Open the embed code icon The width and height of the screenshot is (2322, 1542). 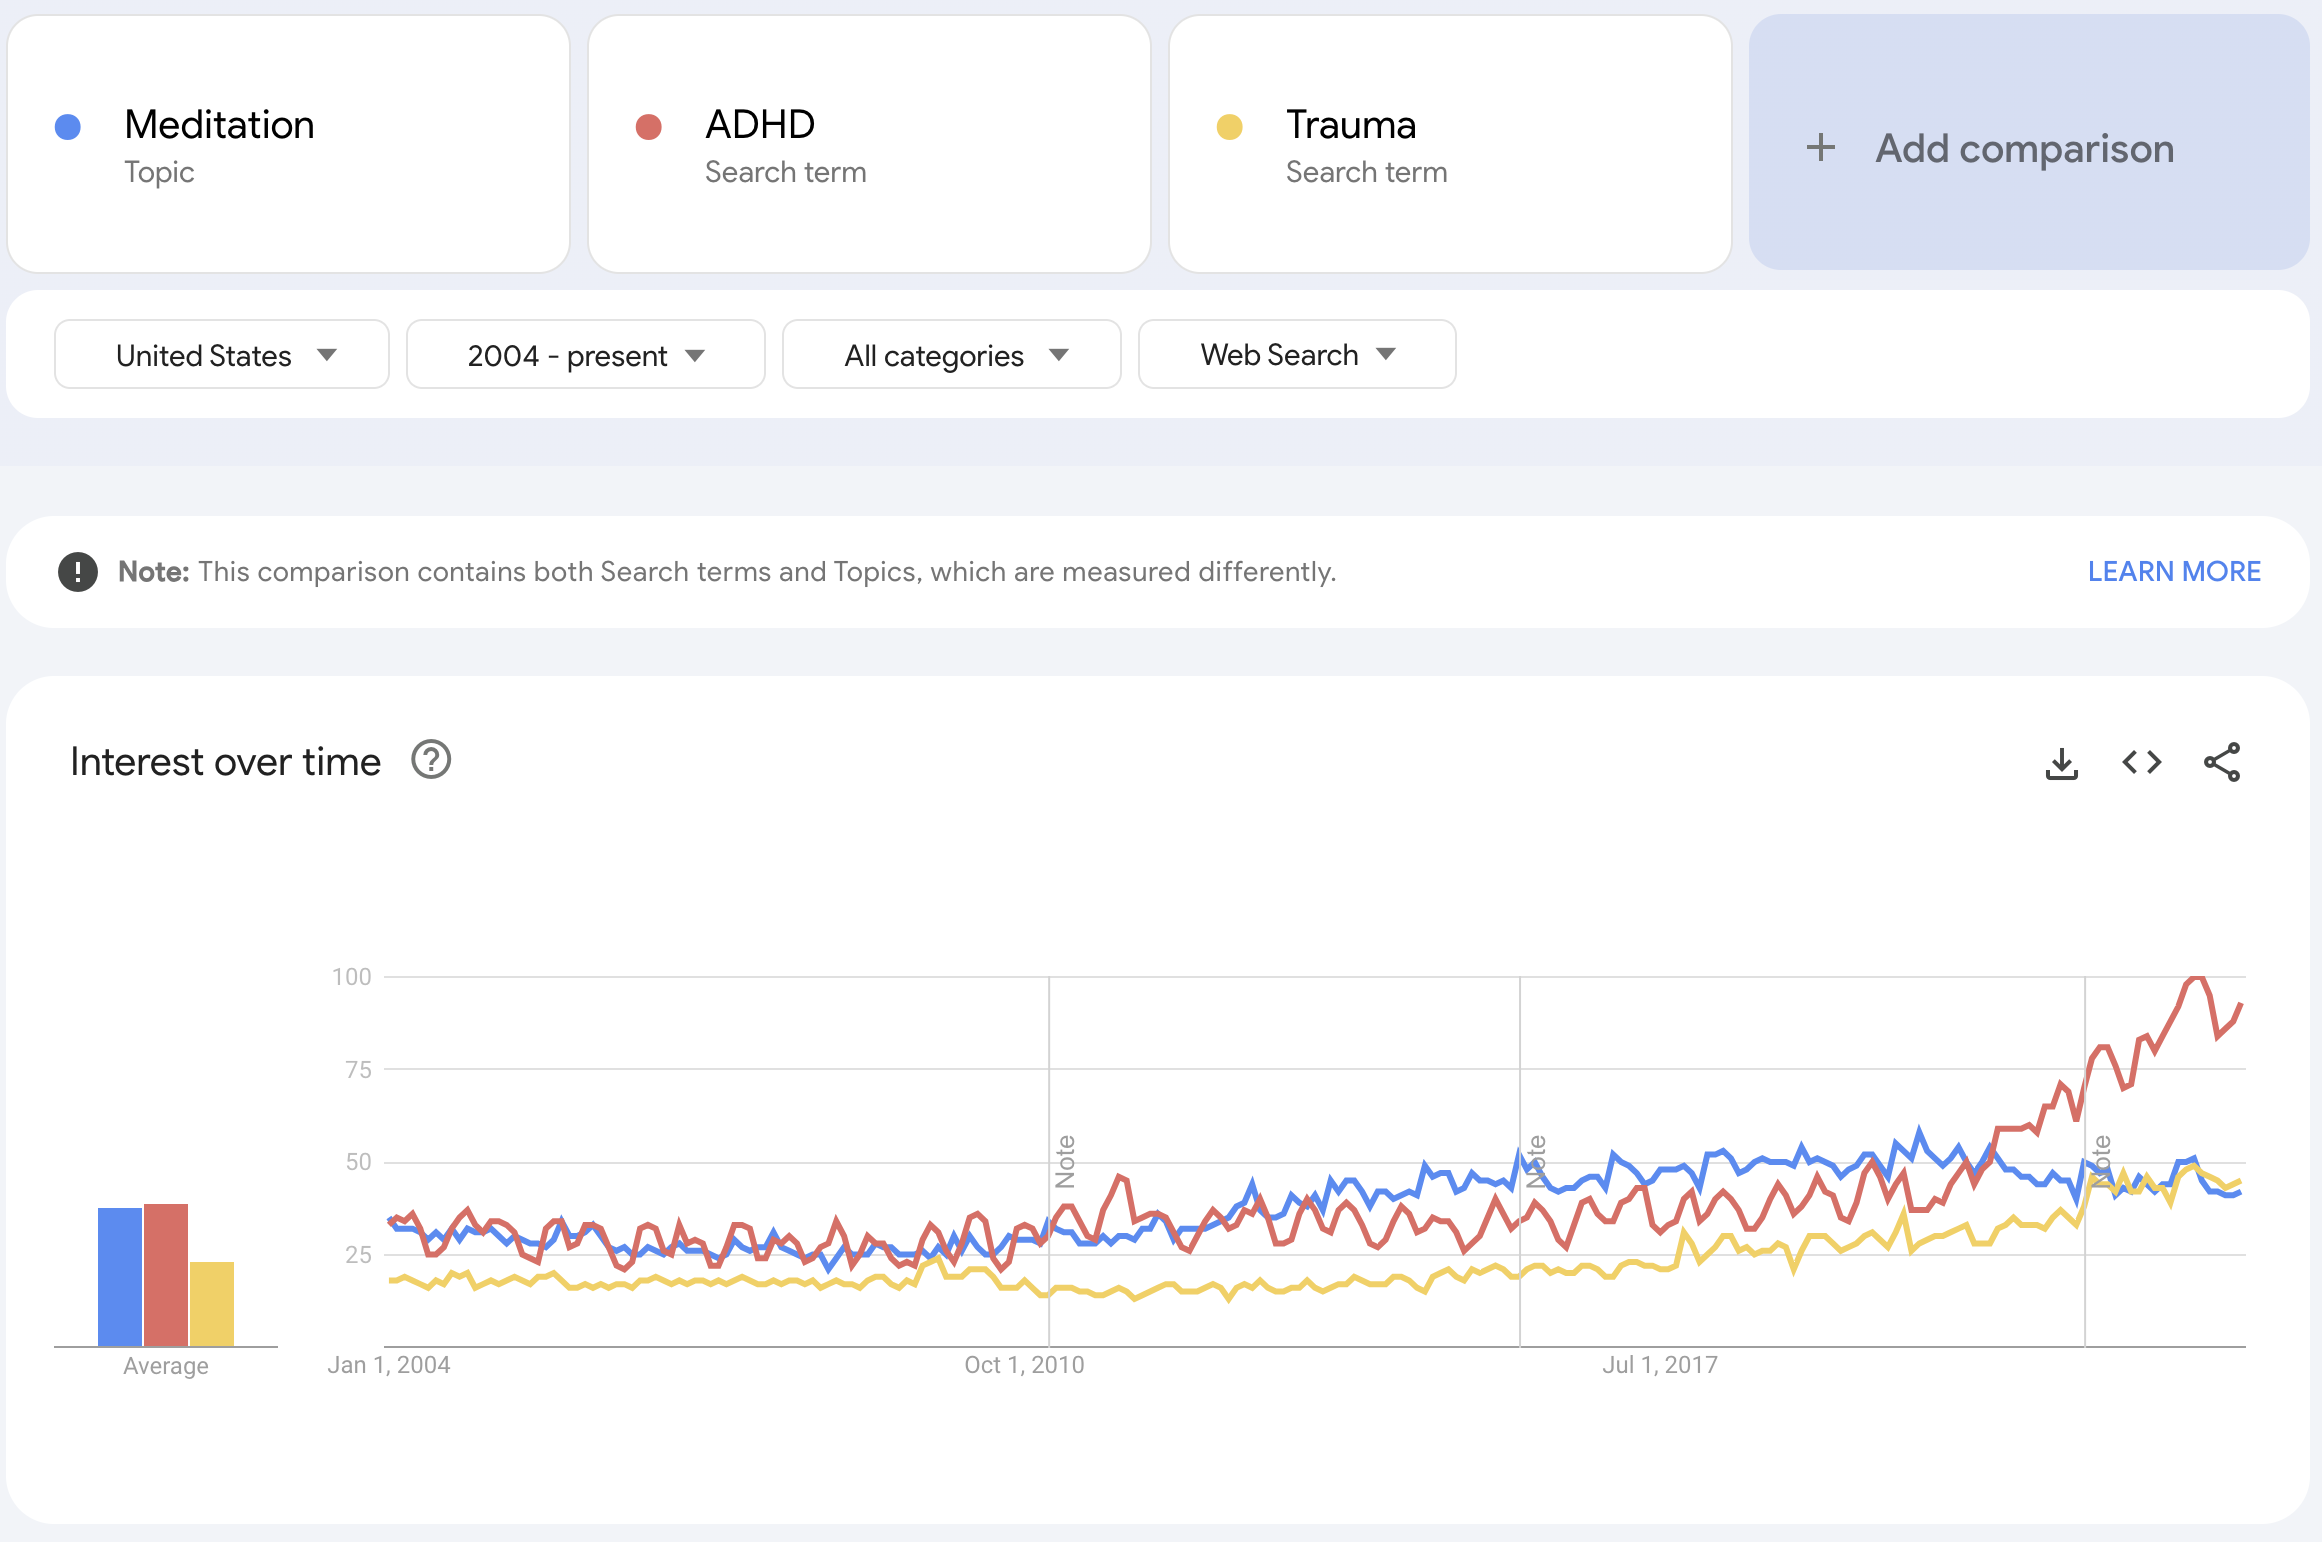[x=2142, y=763]
